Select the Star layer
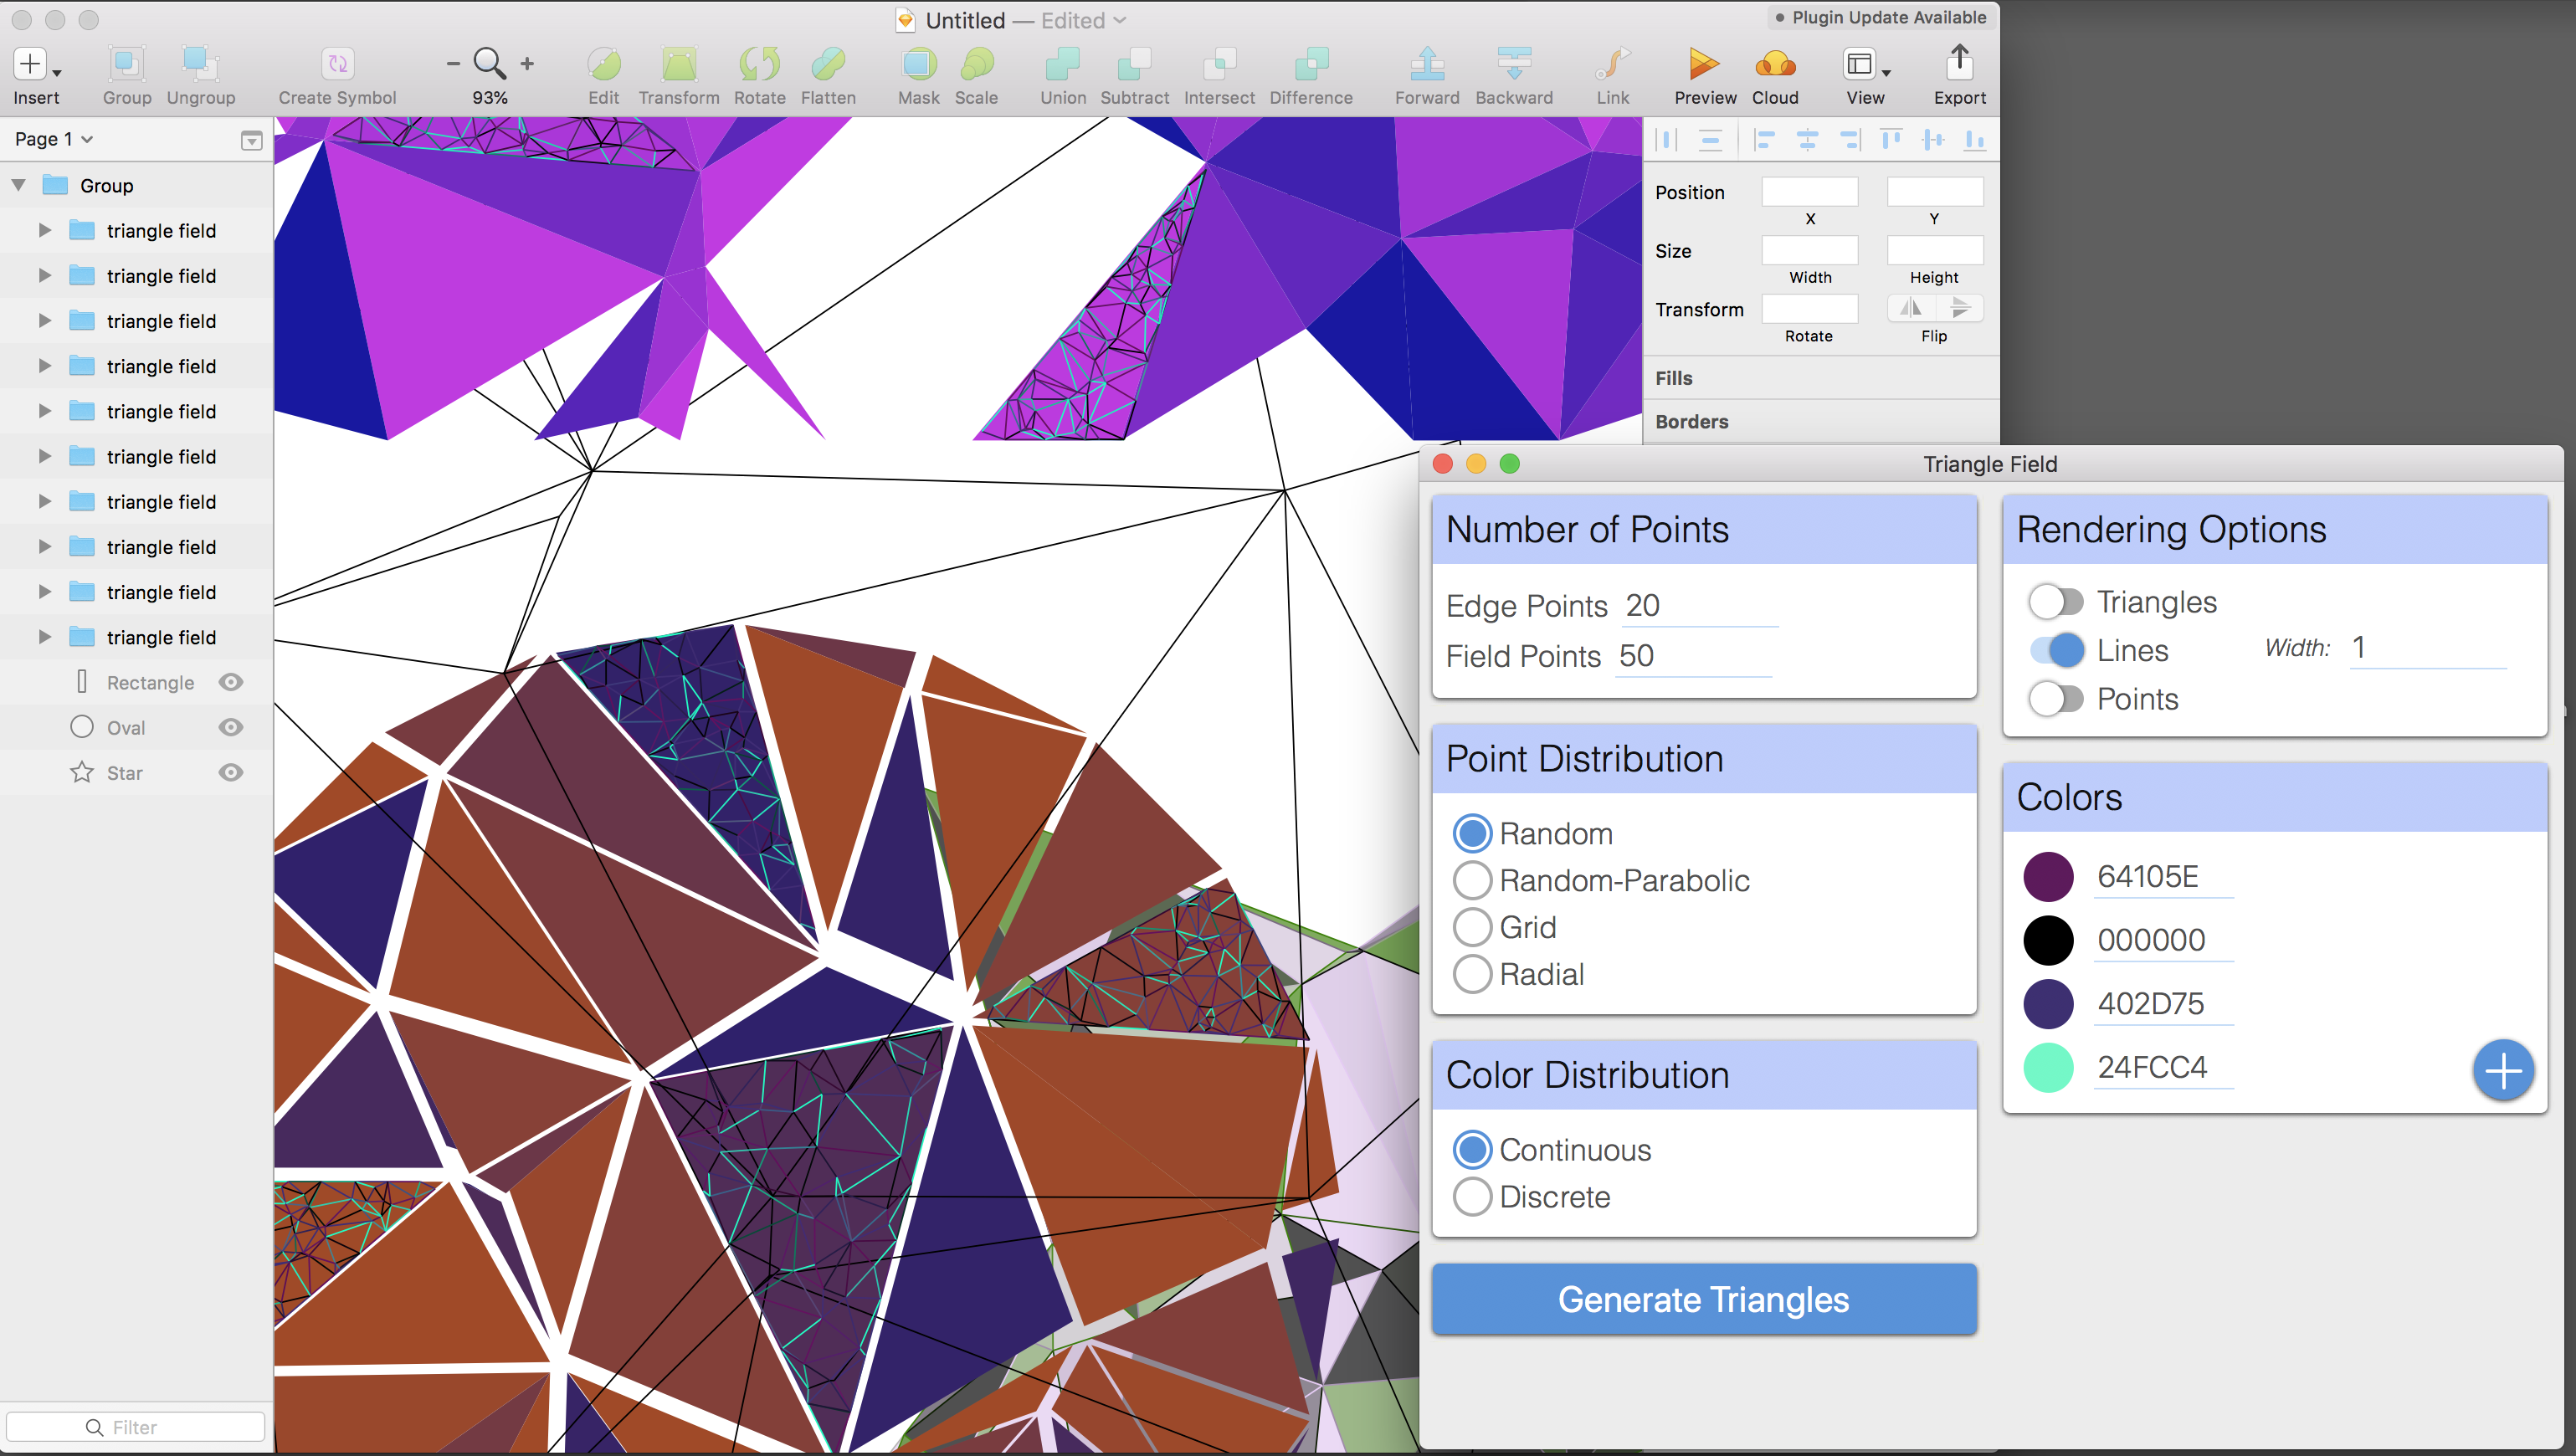Screen dimensions: 2576x1456 point(137,773)
